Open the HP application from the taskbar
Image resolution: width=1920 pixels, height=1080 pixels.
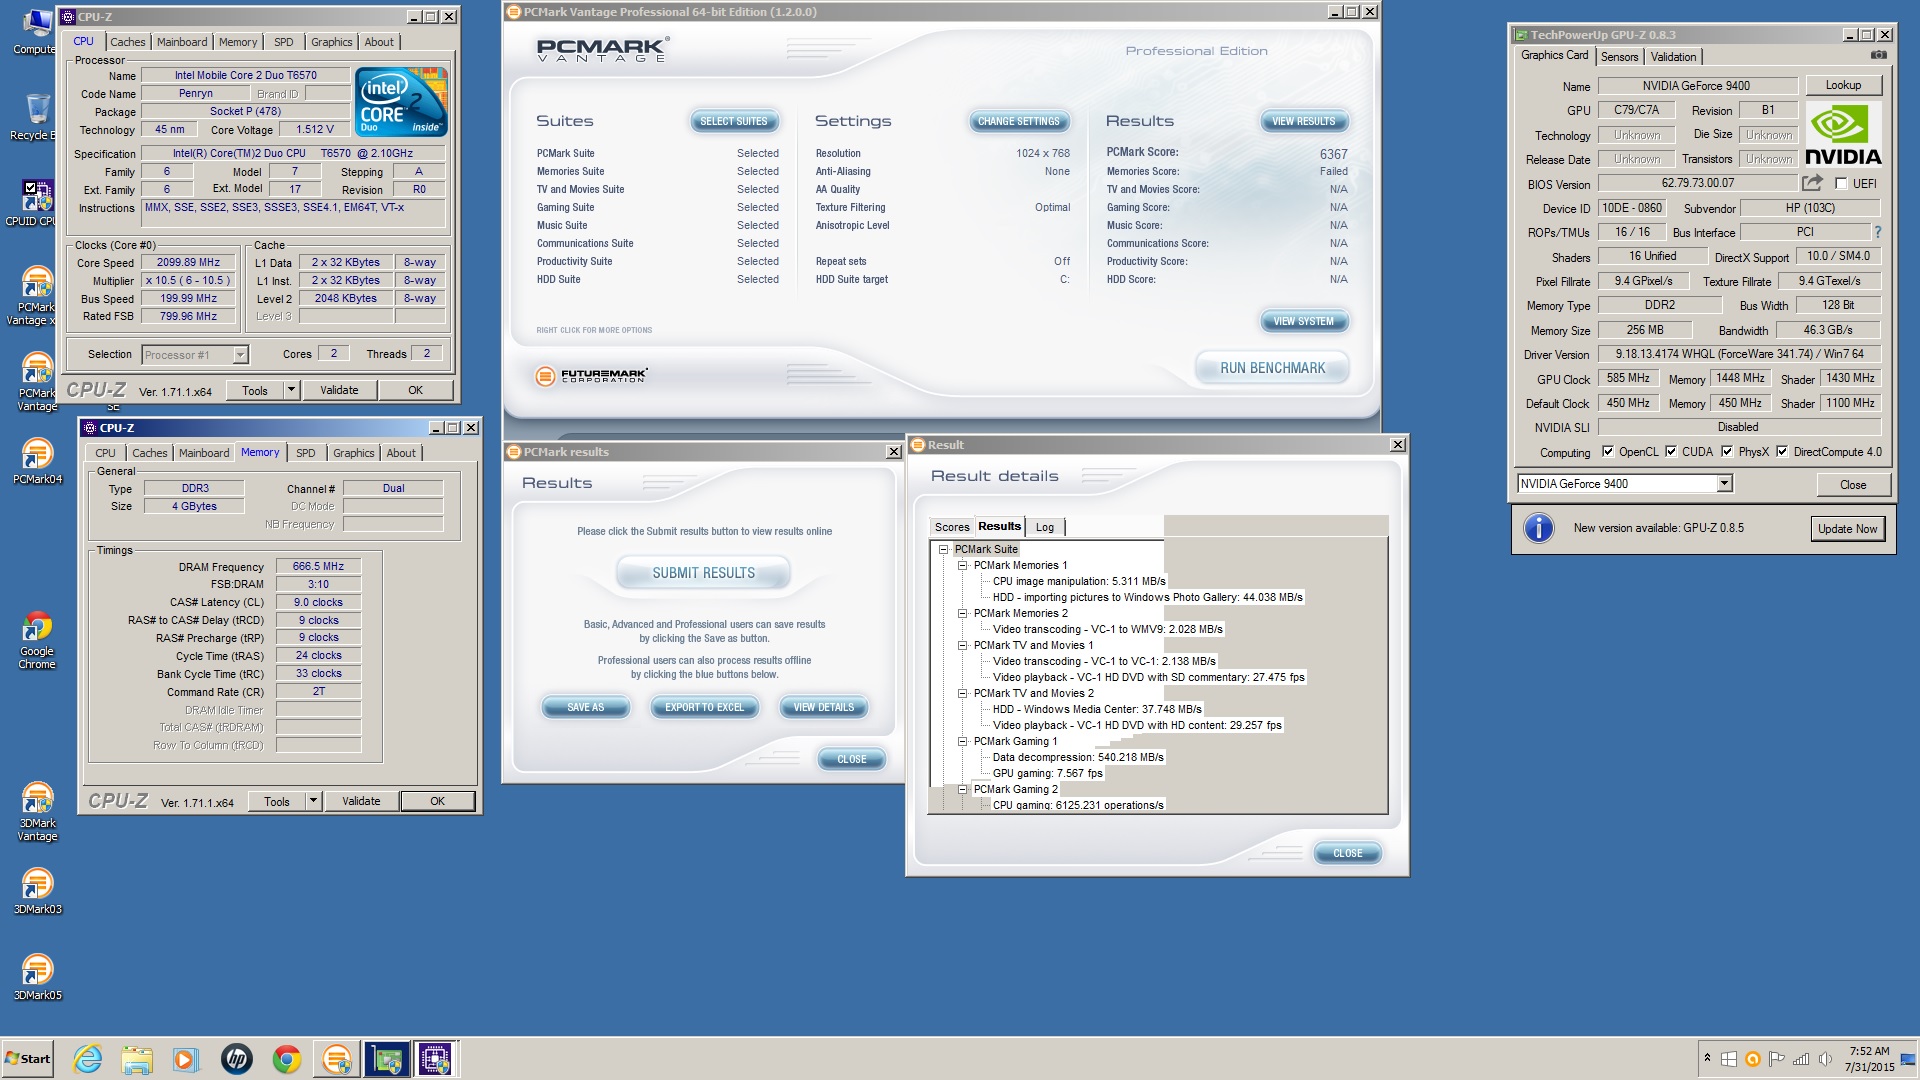pos(236,1059)
